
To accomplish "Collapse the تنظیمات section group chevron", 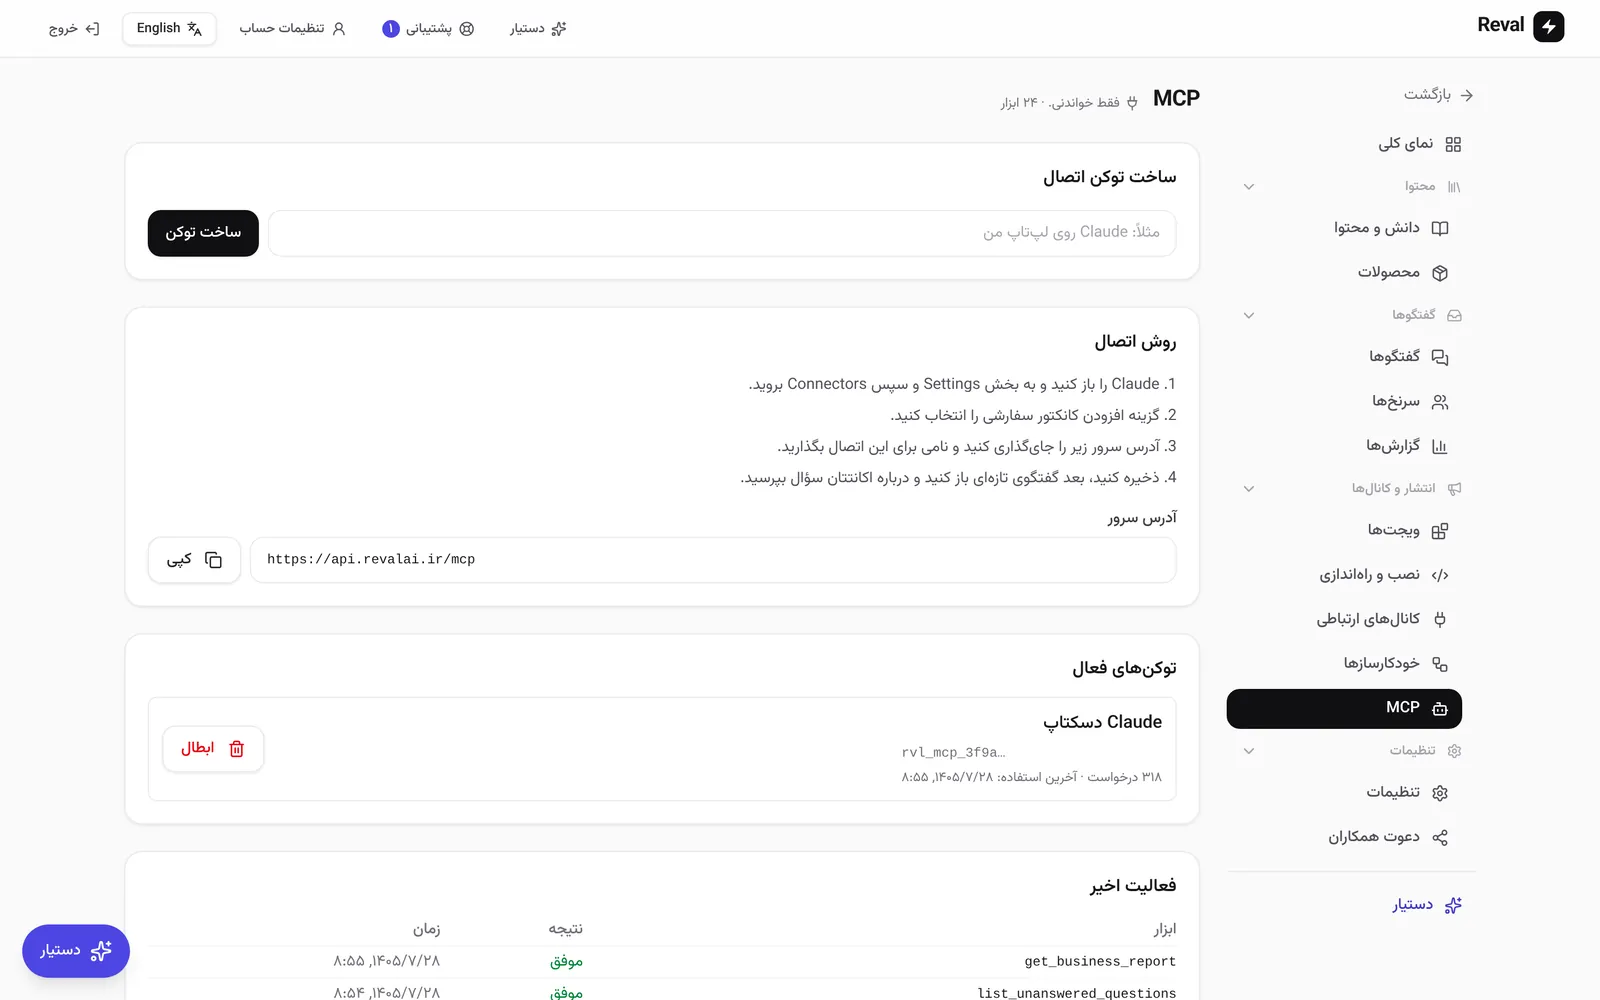I will pos(1249,751).
